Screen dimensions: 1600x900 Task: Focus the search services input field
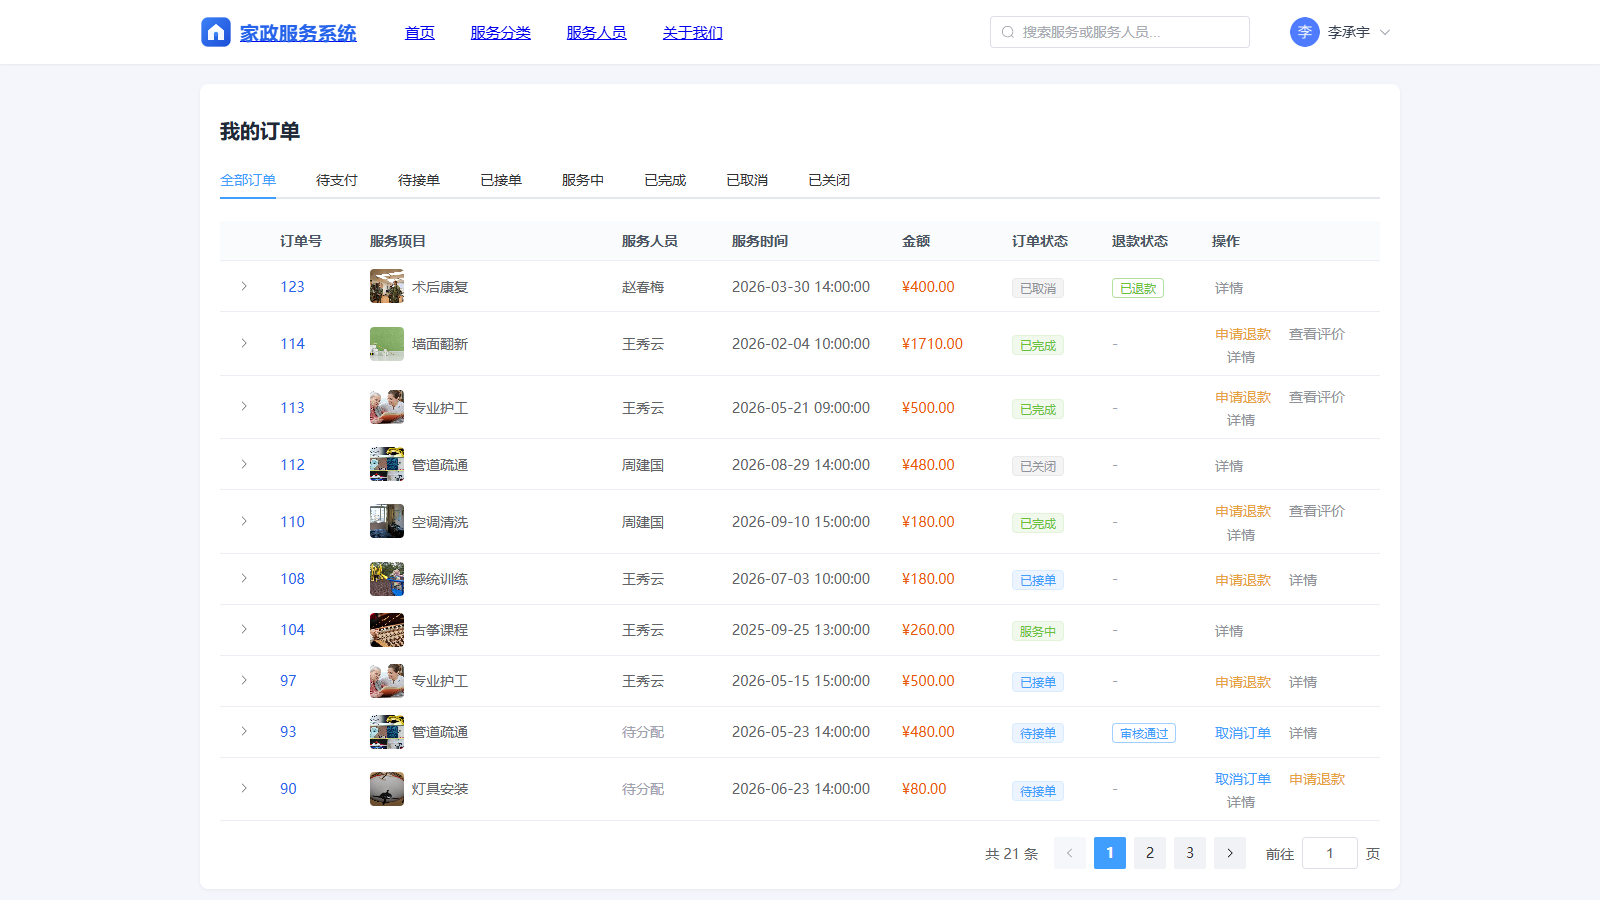pos(1120,32)
